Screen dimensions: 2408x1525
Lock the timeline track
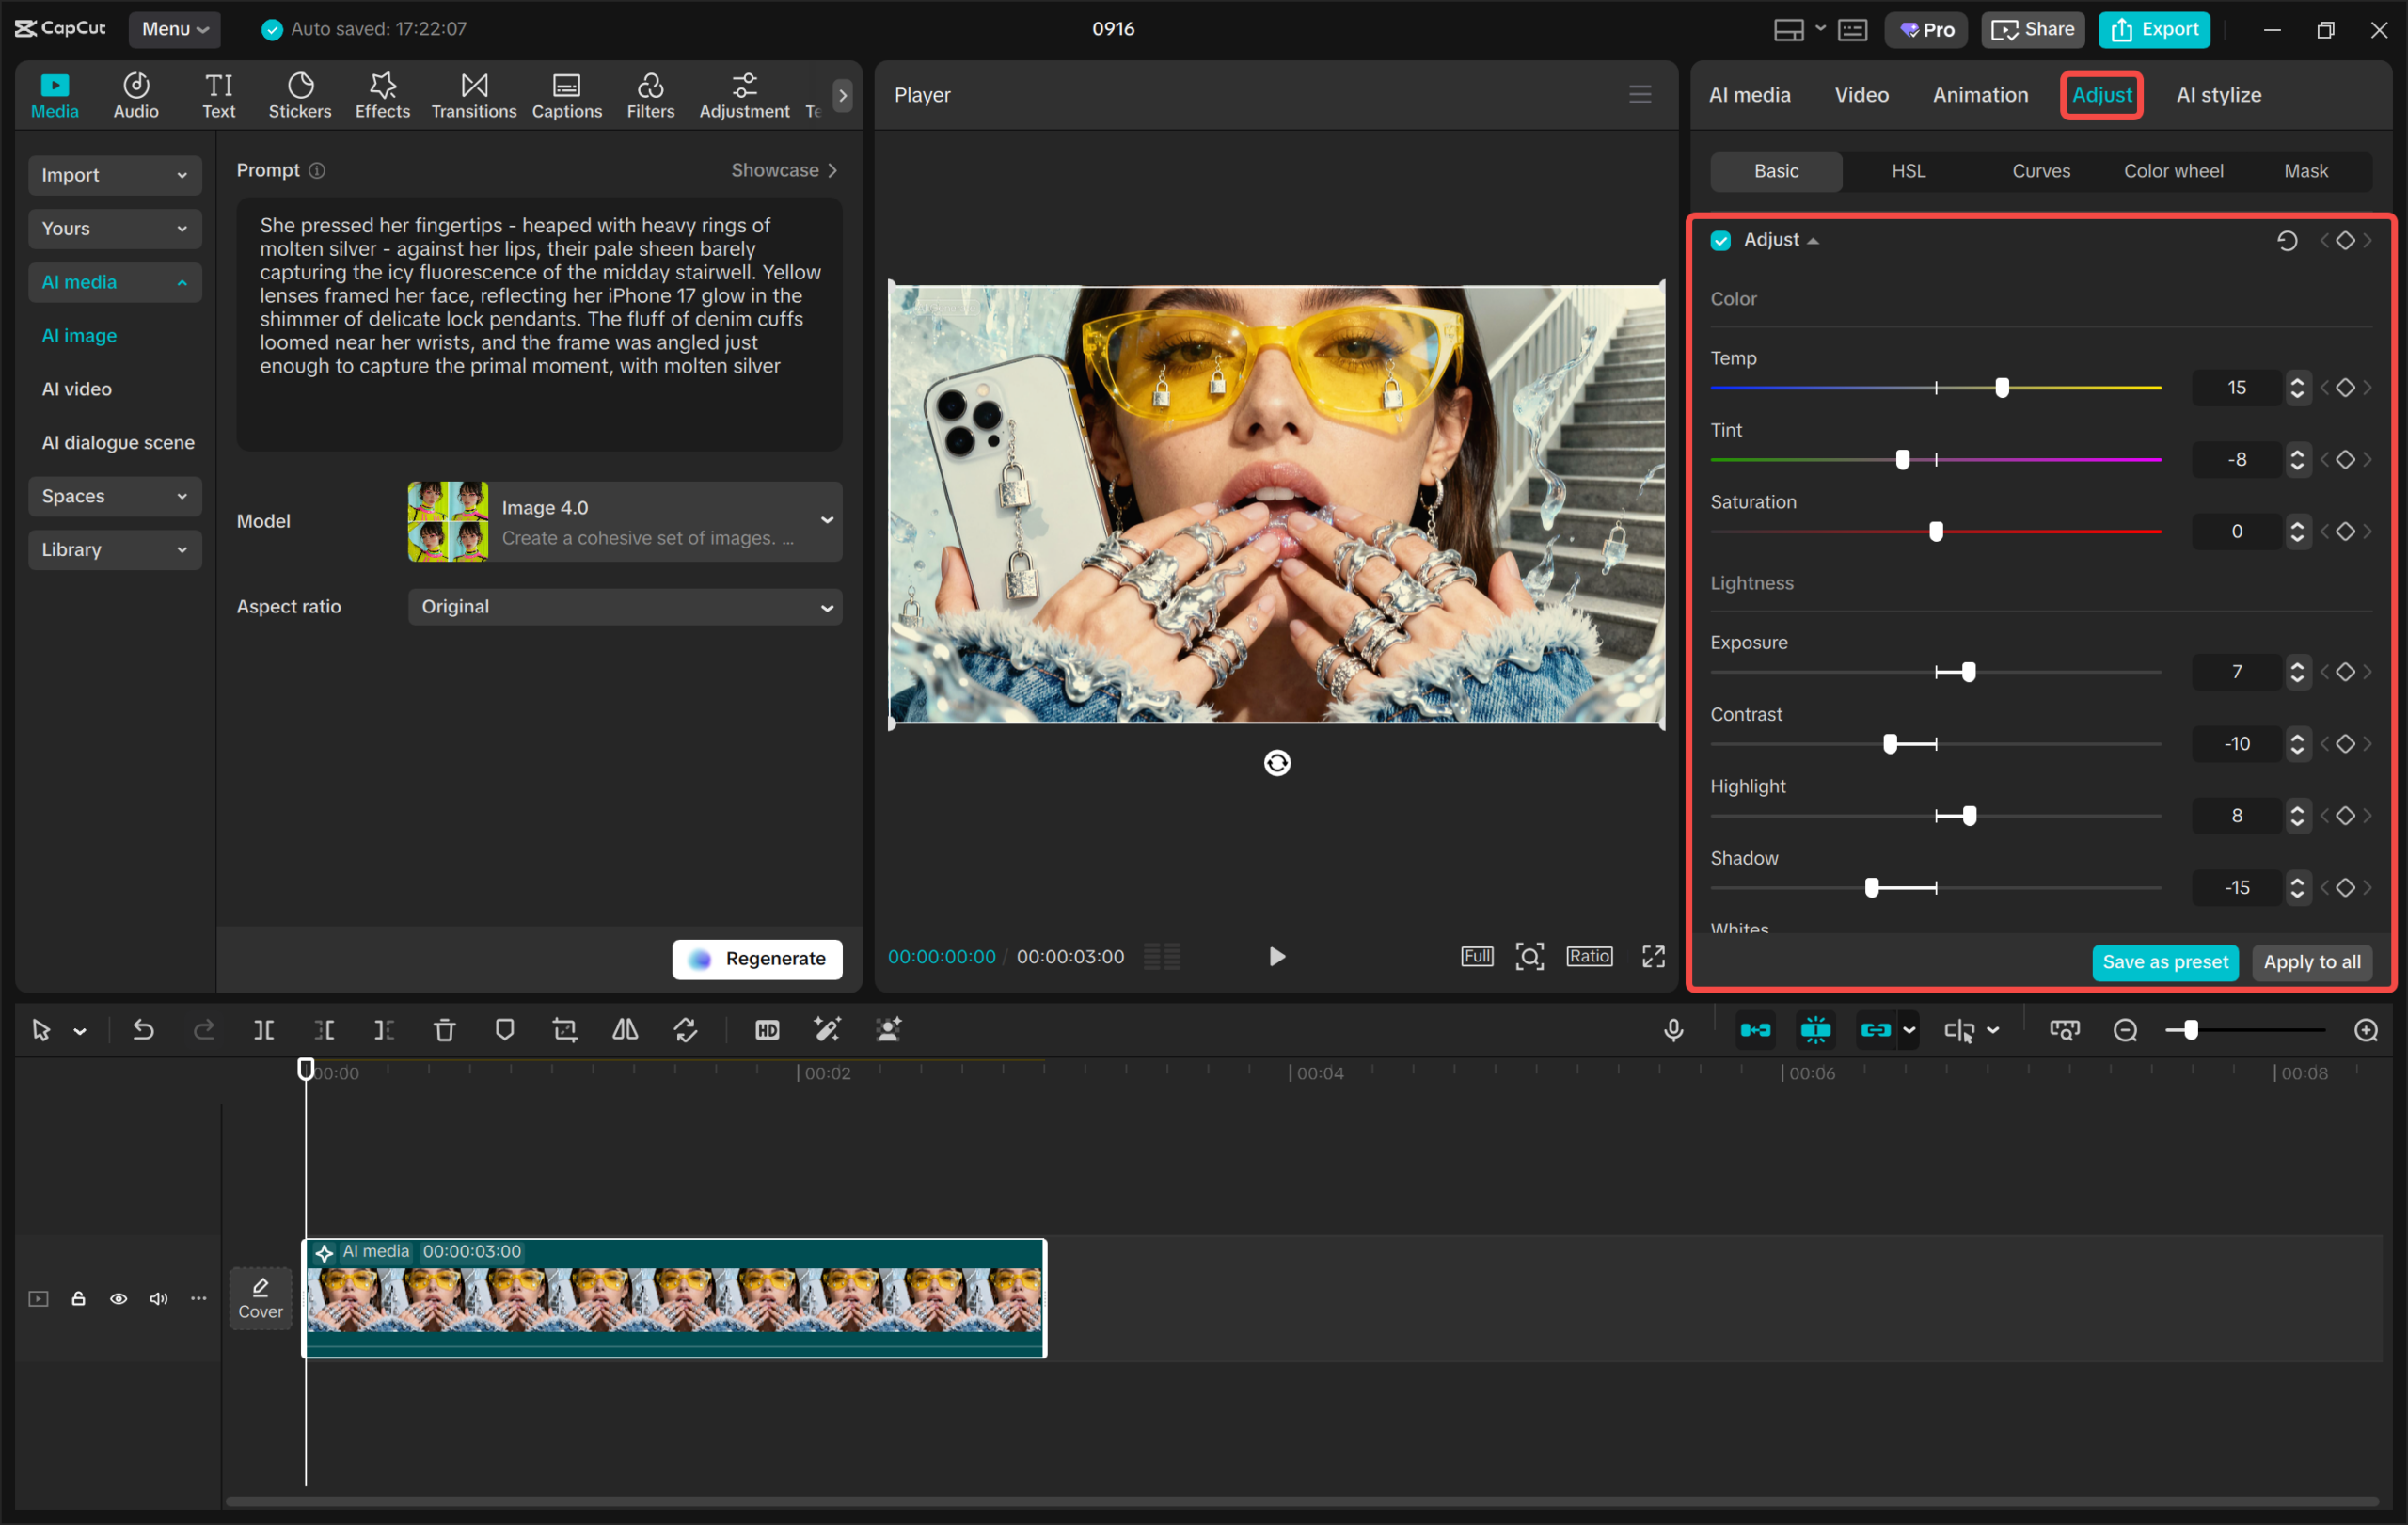pyautogui.click(x=78, y=1298)
